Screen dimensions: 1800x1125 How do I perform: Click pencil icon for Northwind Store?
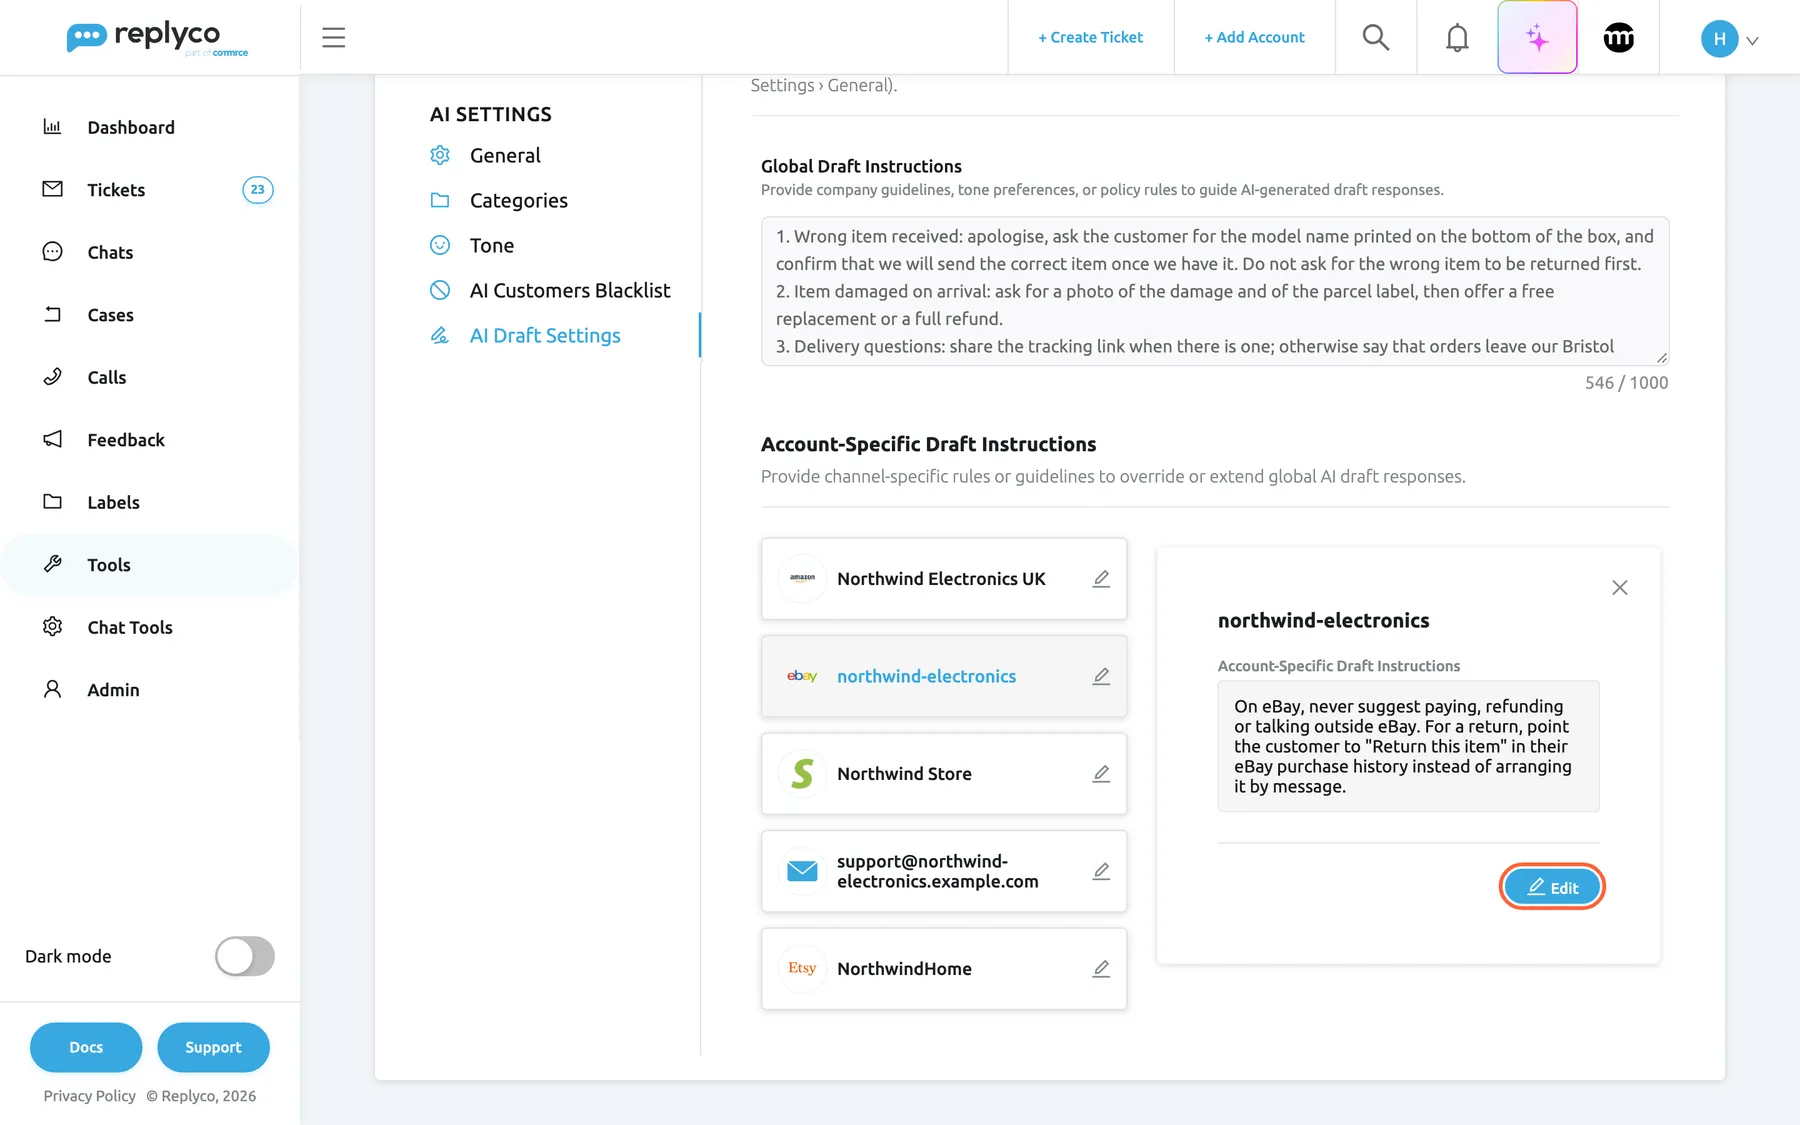pos(1101,774)
